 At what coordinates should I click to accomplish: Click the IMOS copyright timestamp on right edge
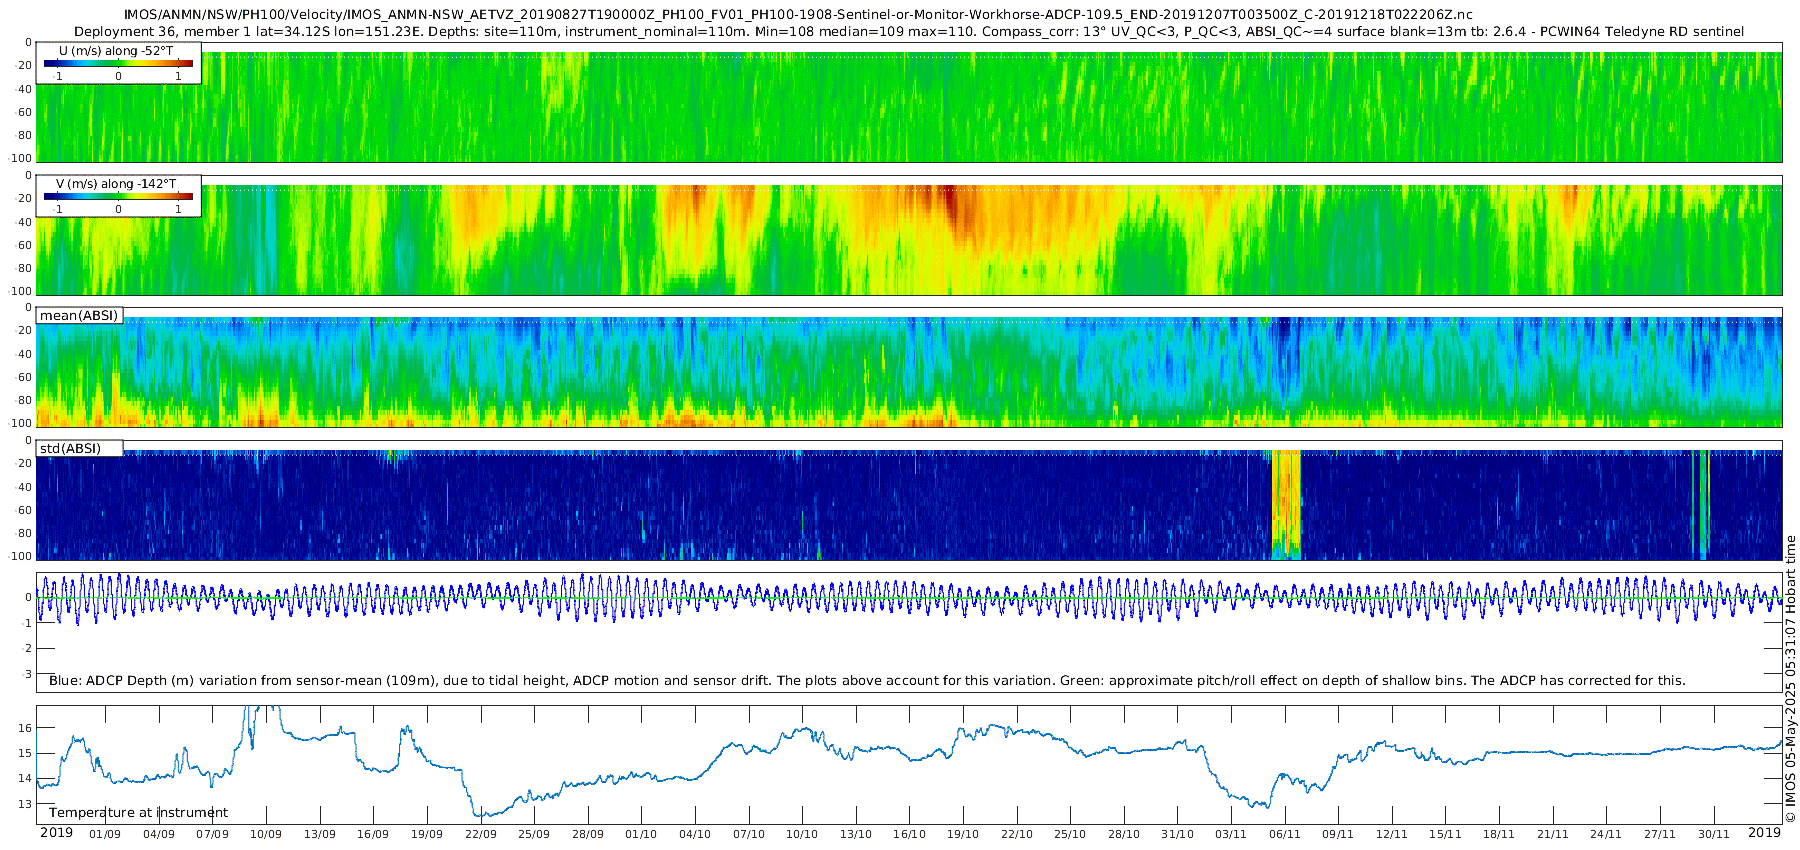pyautogui.click(x=1791, y=679)
